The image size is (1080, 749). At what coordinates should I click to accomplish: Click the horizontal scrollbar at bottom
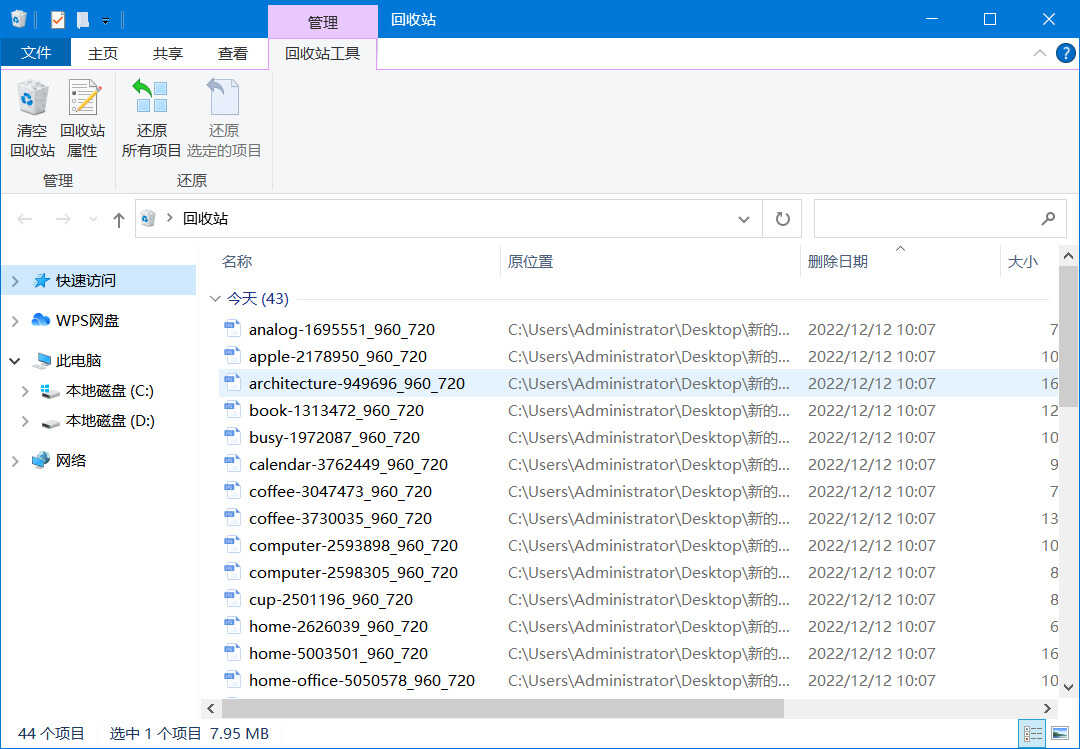[x=502, y=708]
